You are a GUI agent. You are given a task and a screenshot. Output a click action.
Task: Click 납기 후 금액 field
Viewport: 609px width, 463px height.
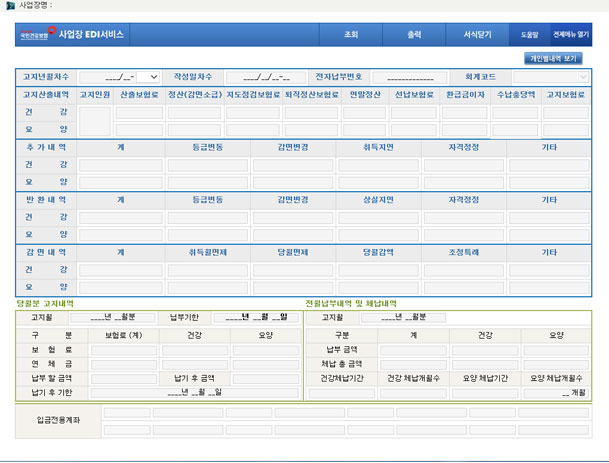266,379
